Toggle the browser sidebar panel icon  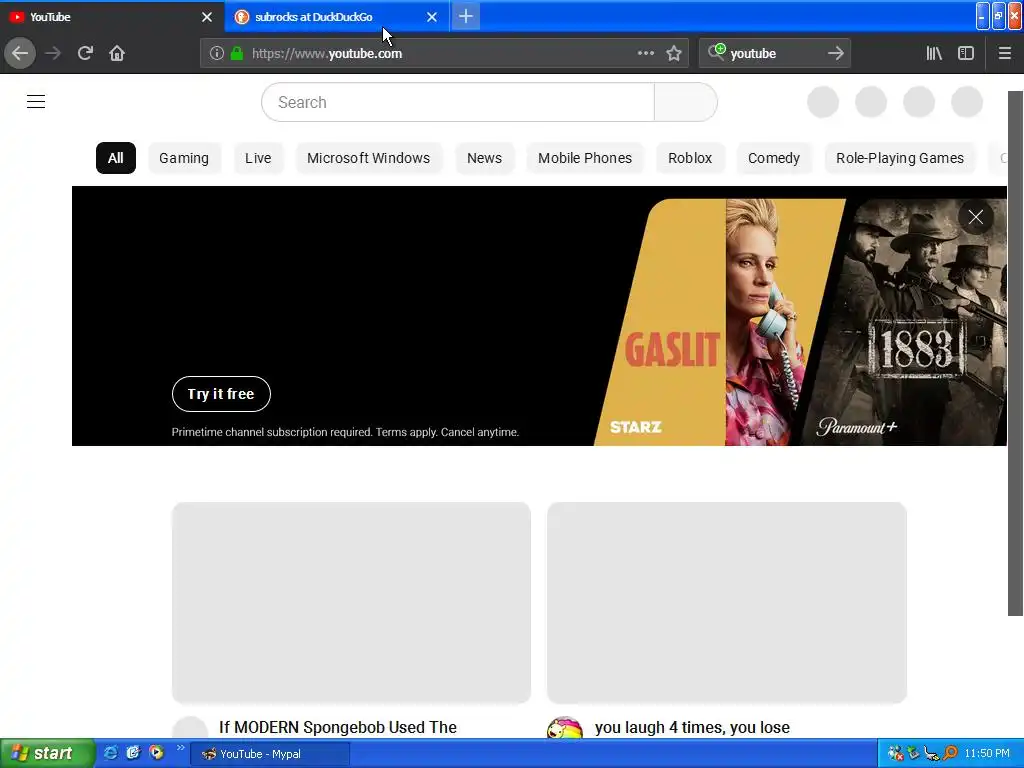[x=966, y=54]
